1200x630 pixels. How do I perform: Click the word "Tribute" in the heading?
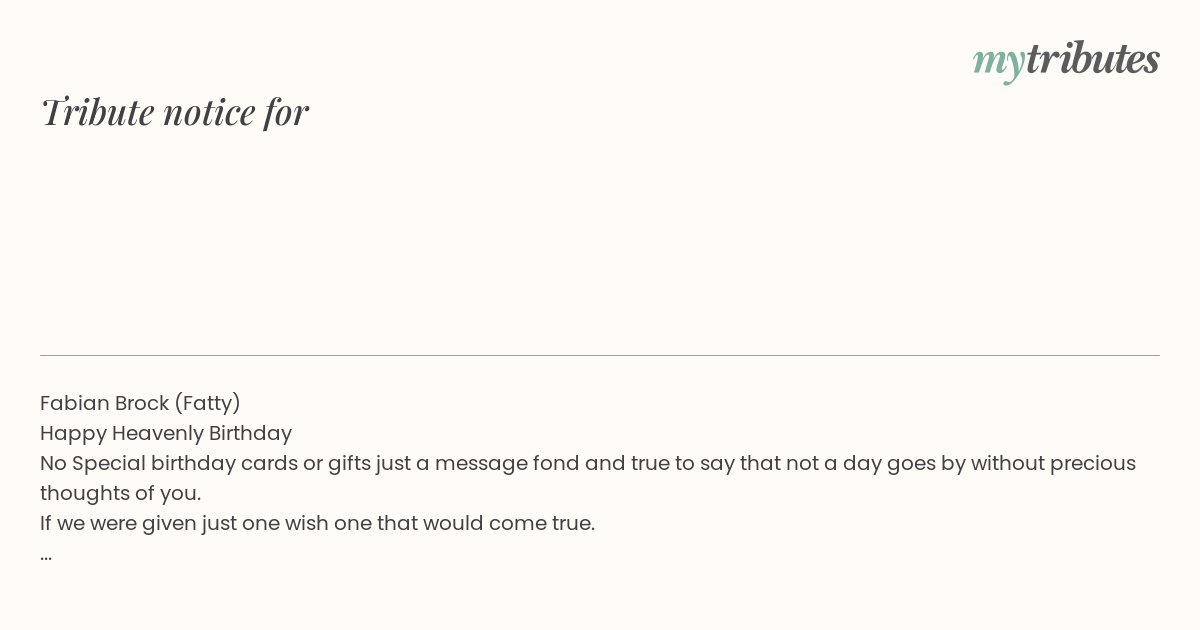[x=97, y=112]
